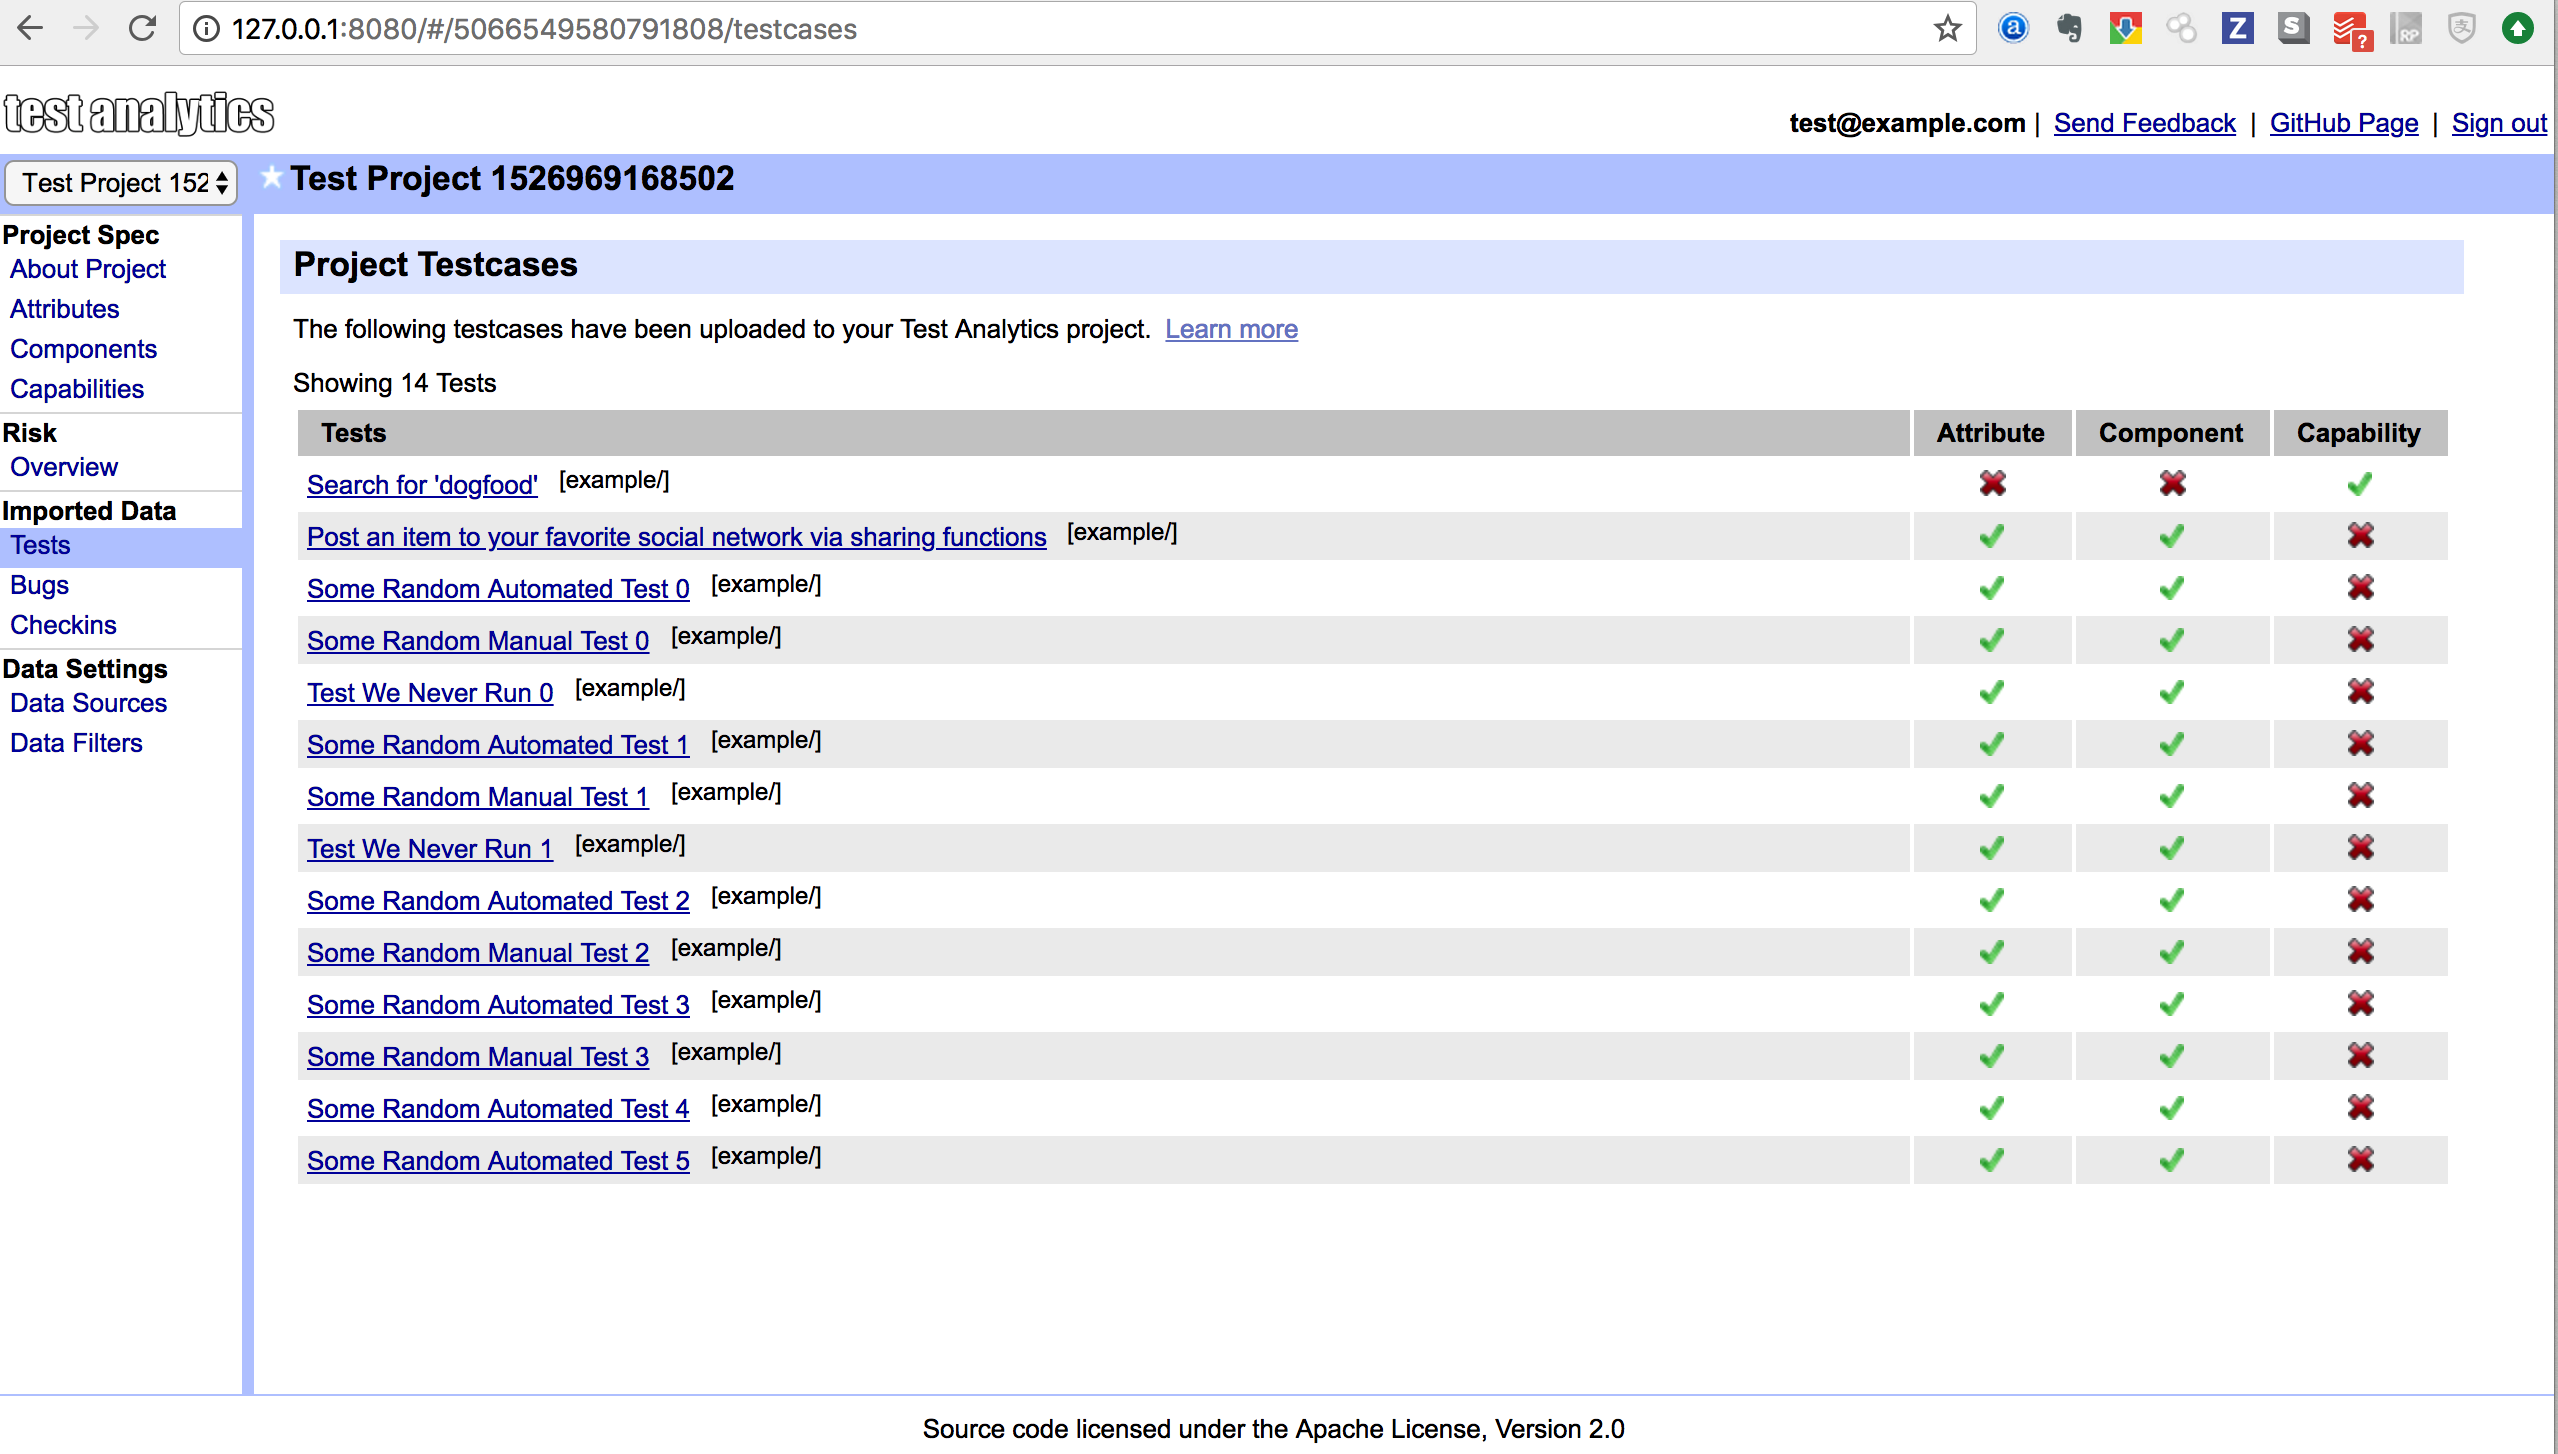Image resolution: width=2558 pixels, height=1454 pixels.
Task: Open 'Some Random Manual Test 2' testcase
Action: 477,953
